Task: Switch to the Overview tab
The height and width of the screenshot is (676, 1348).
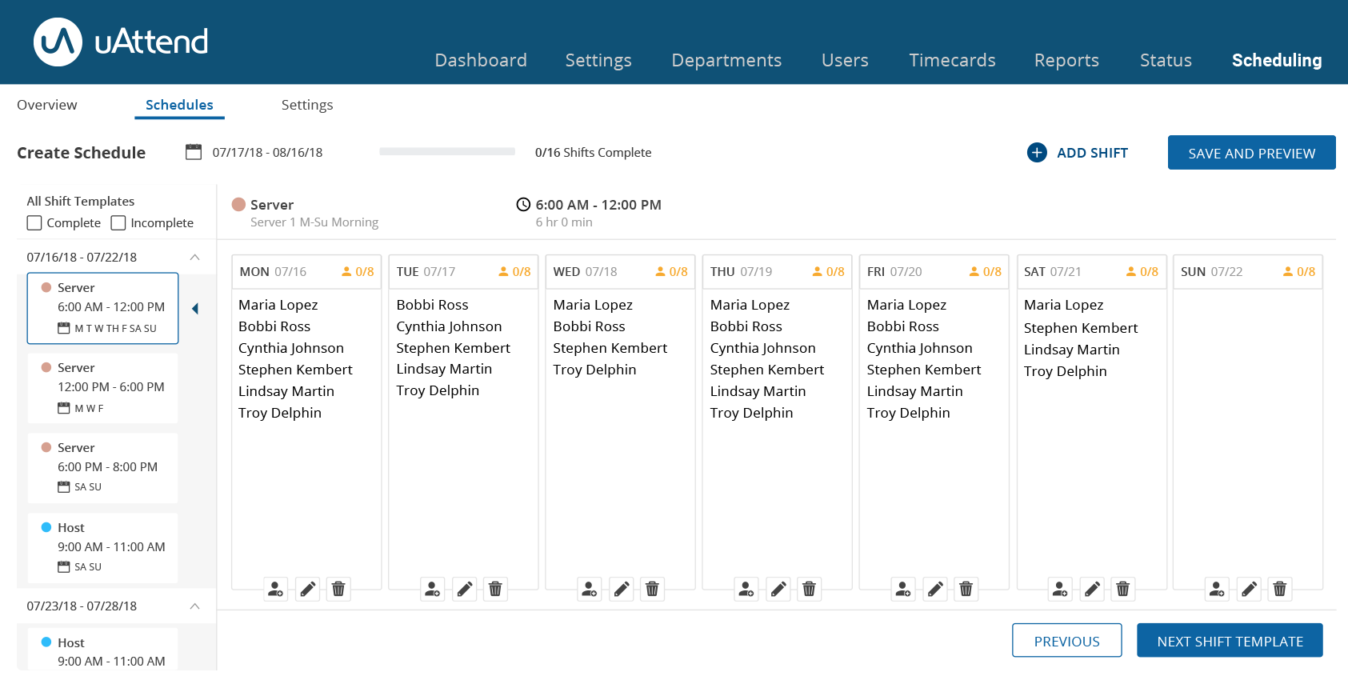Action: pos(47,105)
